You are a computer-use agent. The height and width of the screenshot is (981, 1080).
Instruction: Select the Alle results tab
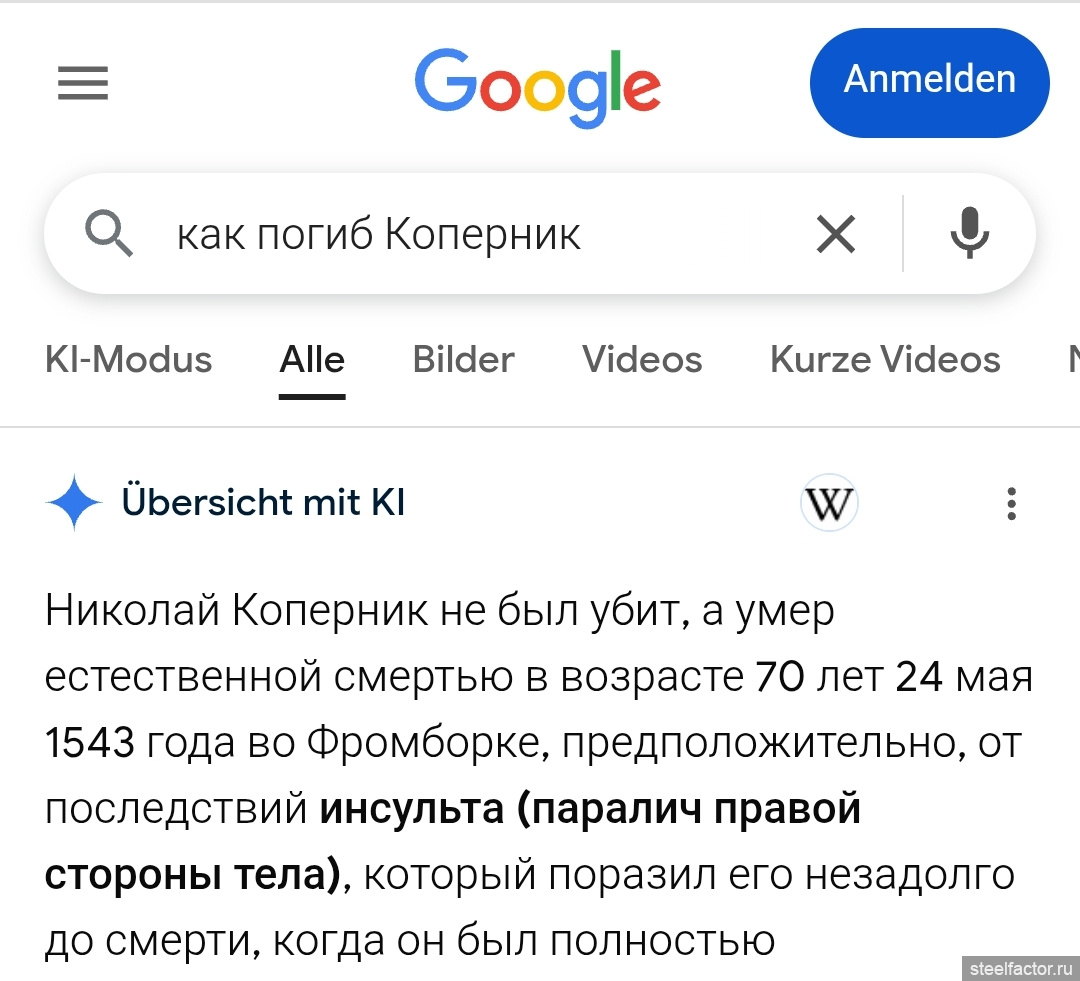pyautogui.click(x=312, y=360)
